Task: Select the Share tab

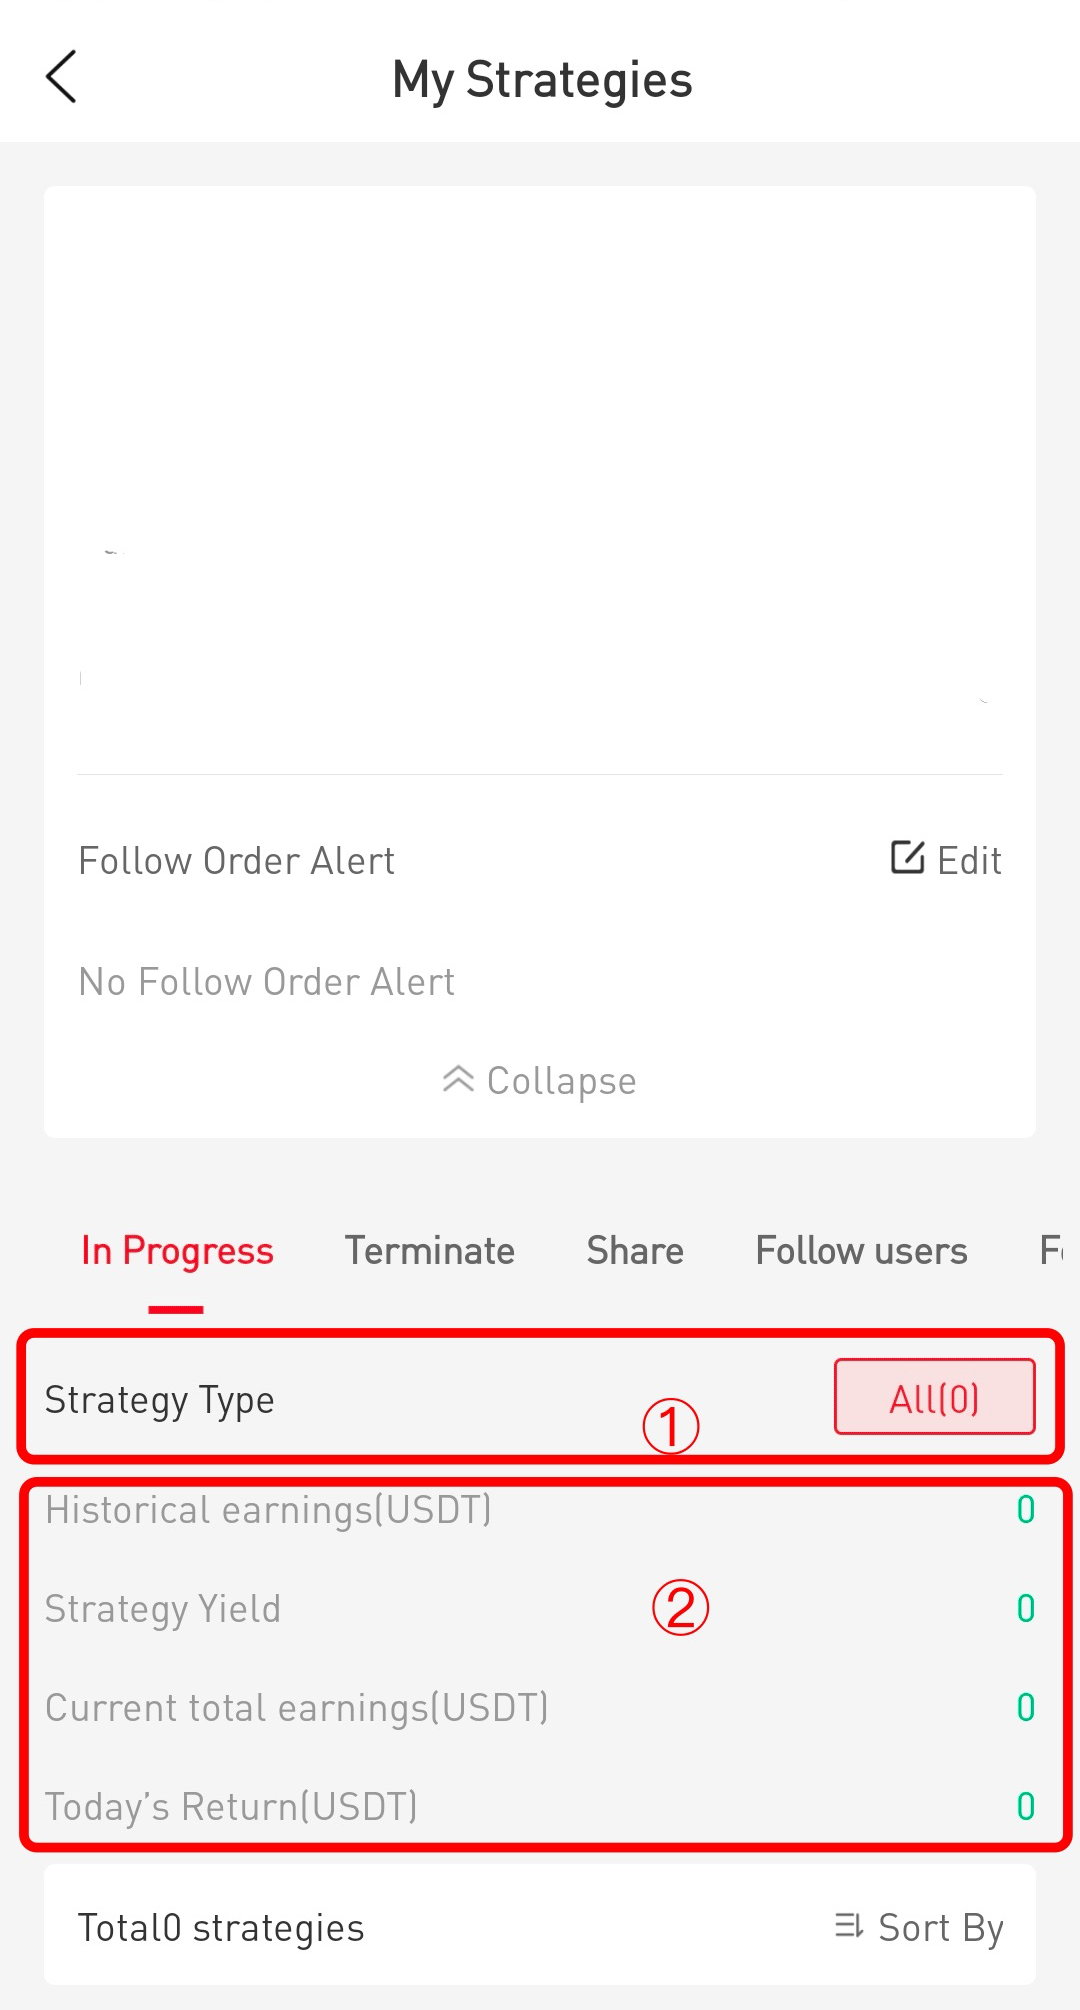Action: [x=635, y=1251]
